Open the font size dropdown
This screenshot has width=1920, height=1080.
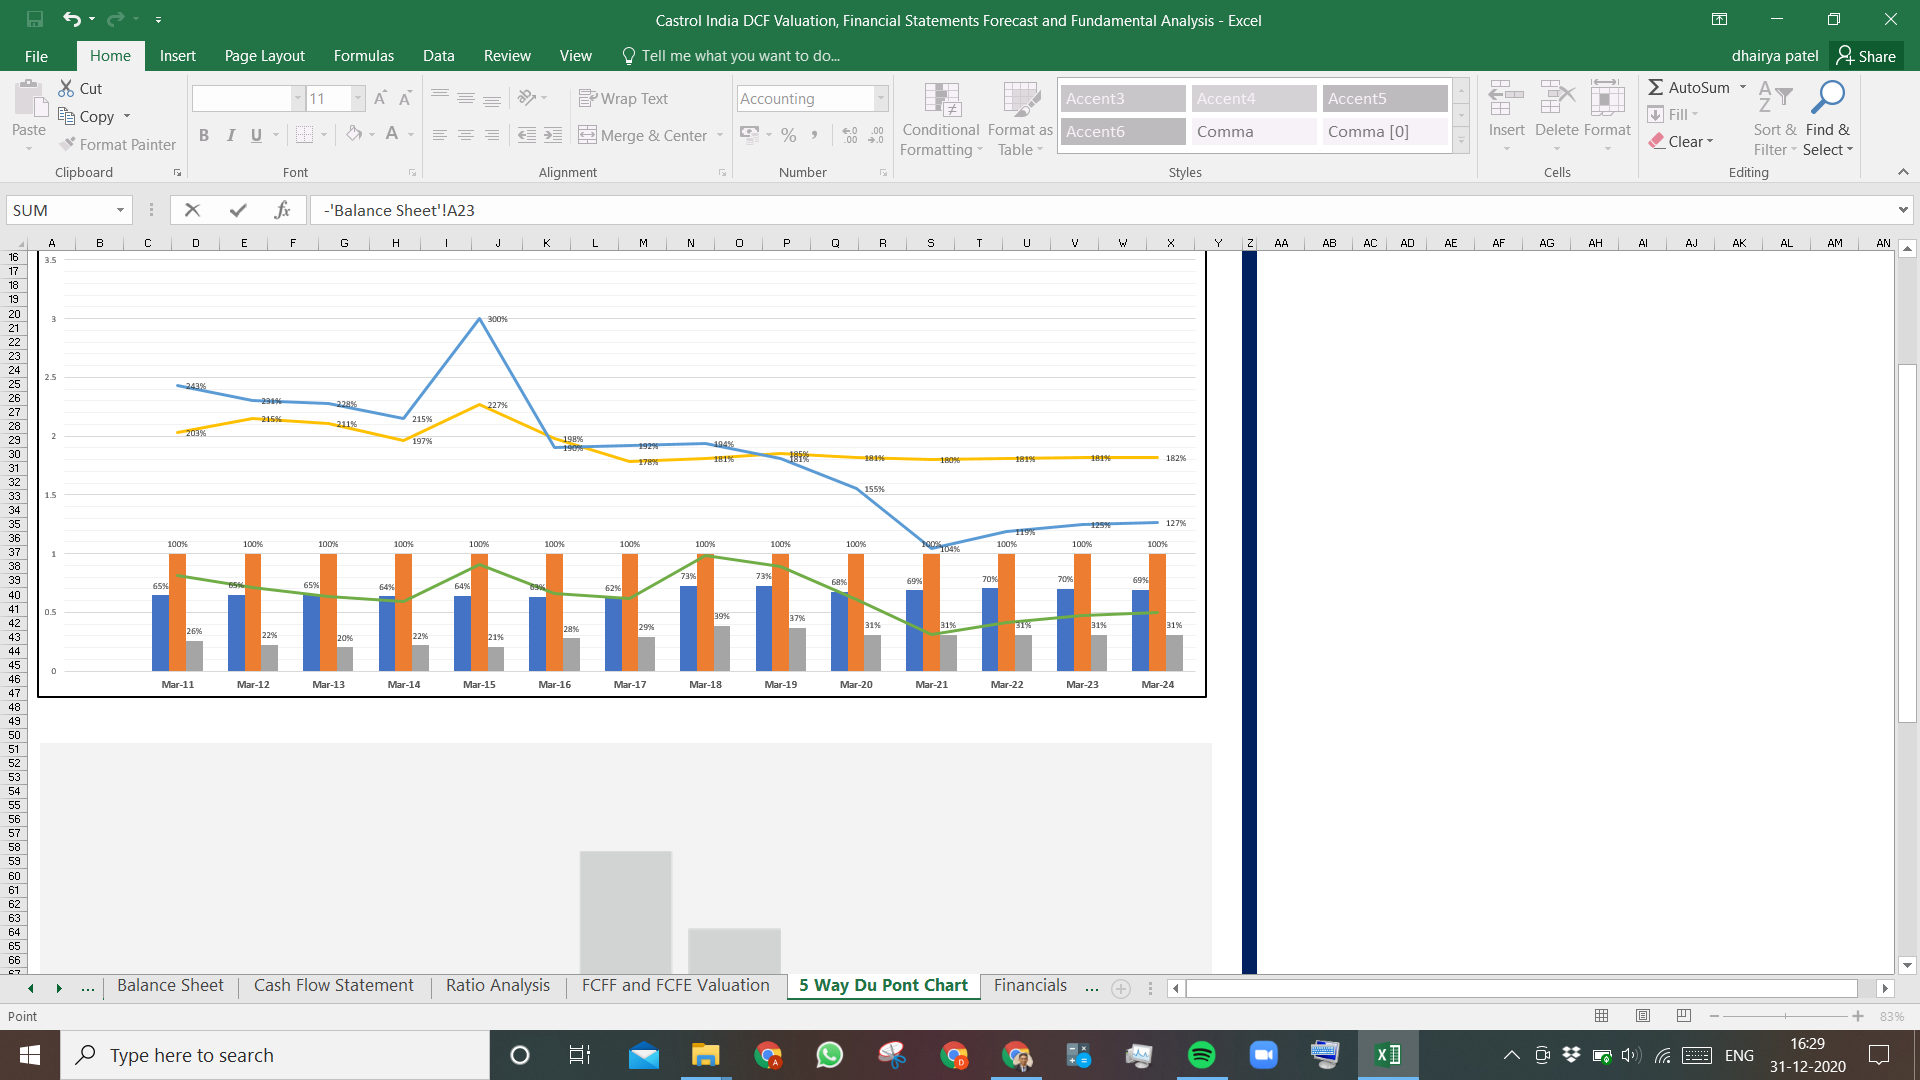(357, 98)
